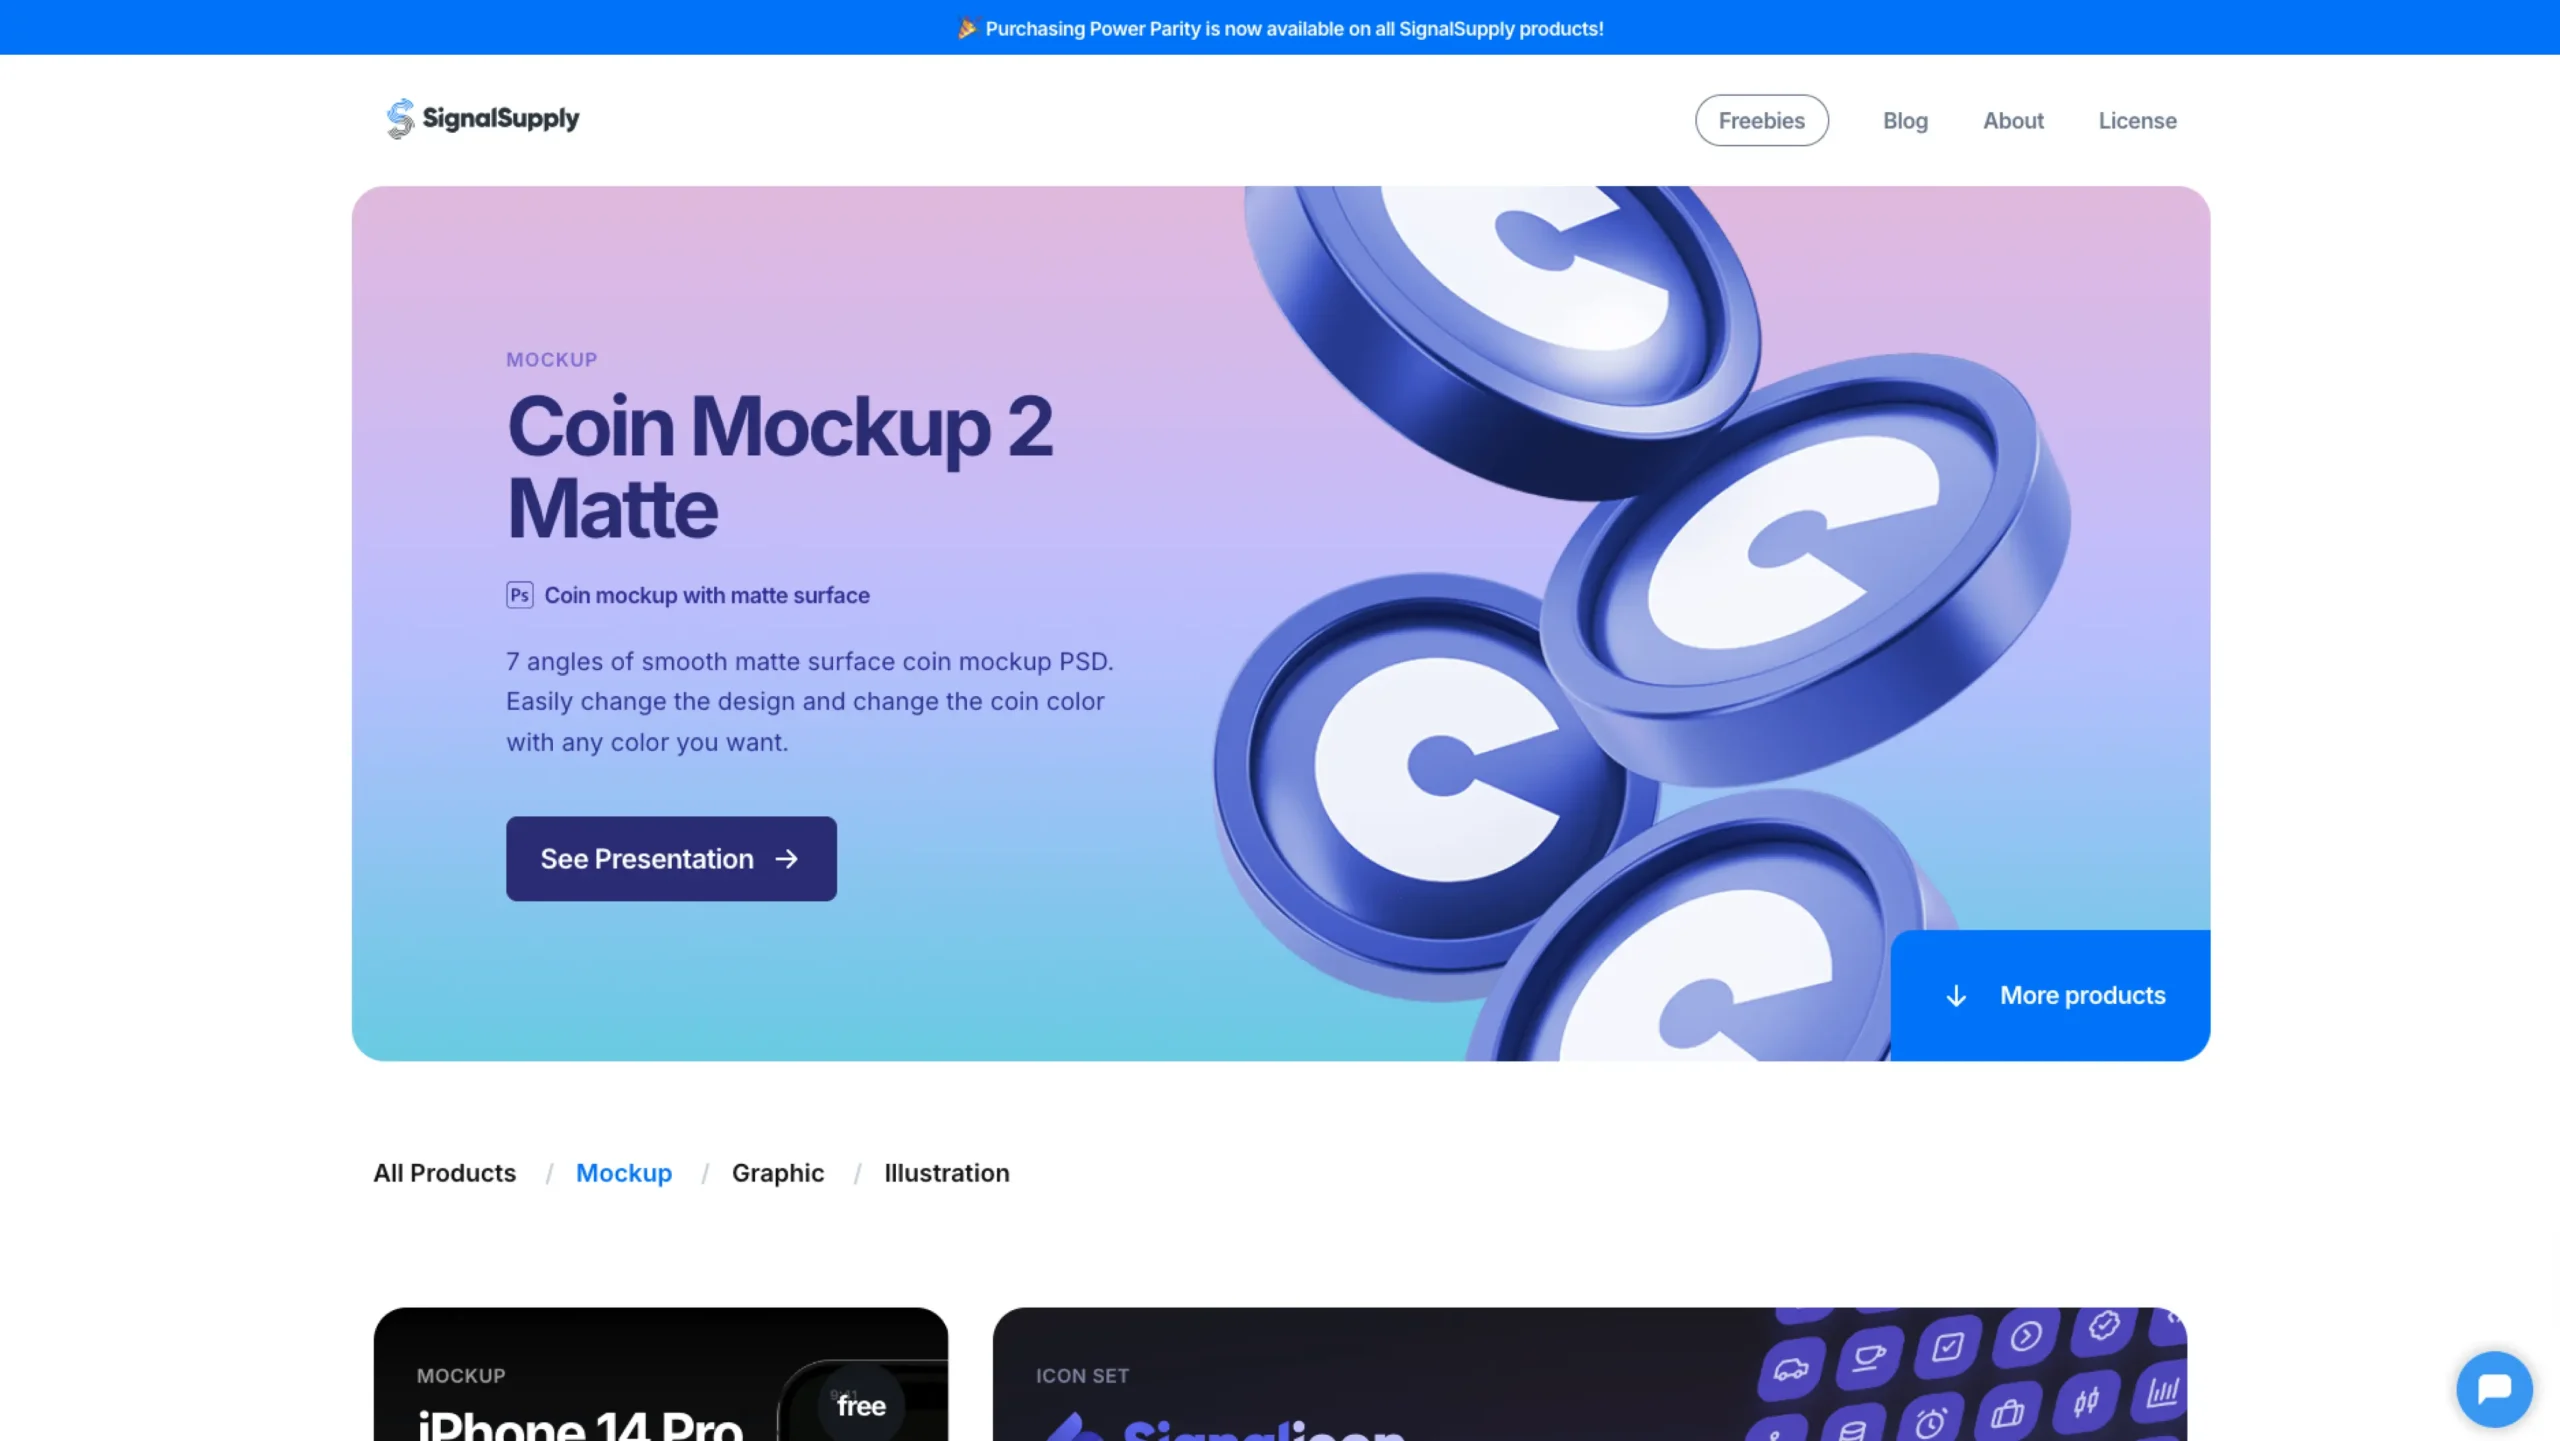Switch to the Graphic category

[x=778, y=1173]
